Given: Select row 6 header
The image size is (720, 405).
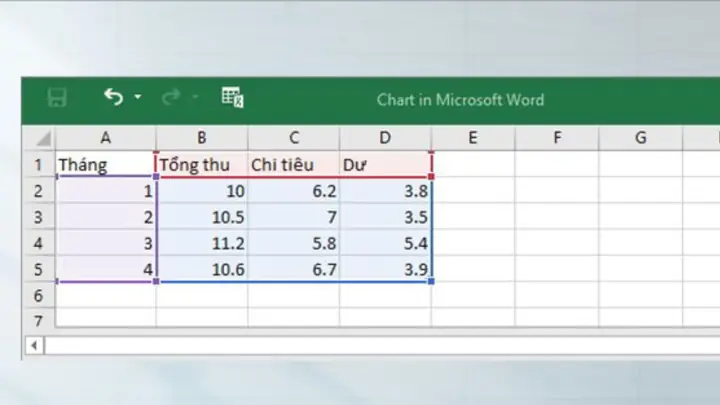Looking at the screenshot, I should click(39, 295).
